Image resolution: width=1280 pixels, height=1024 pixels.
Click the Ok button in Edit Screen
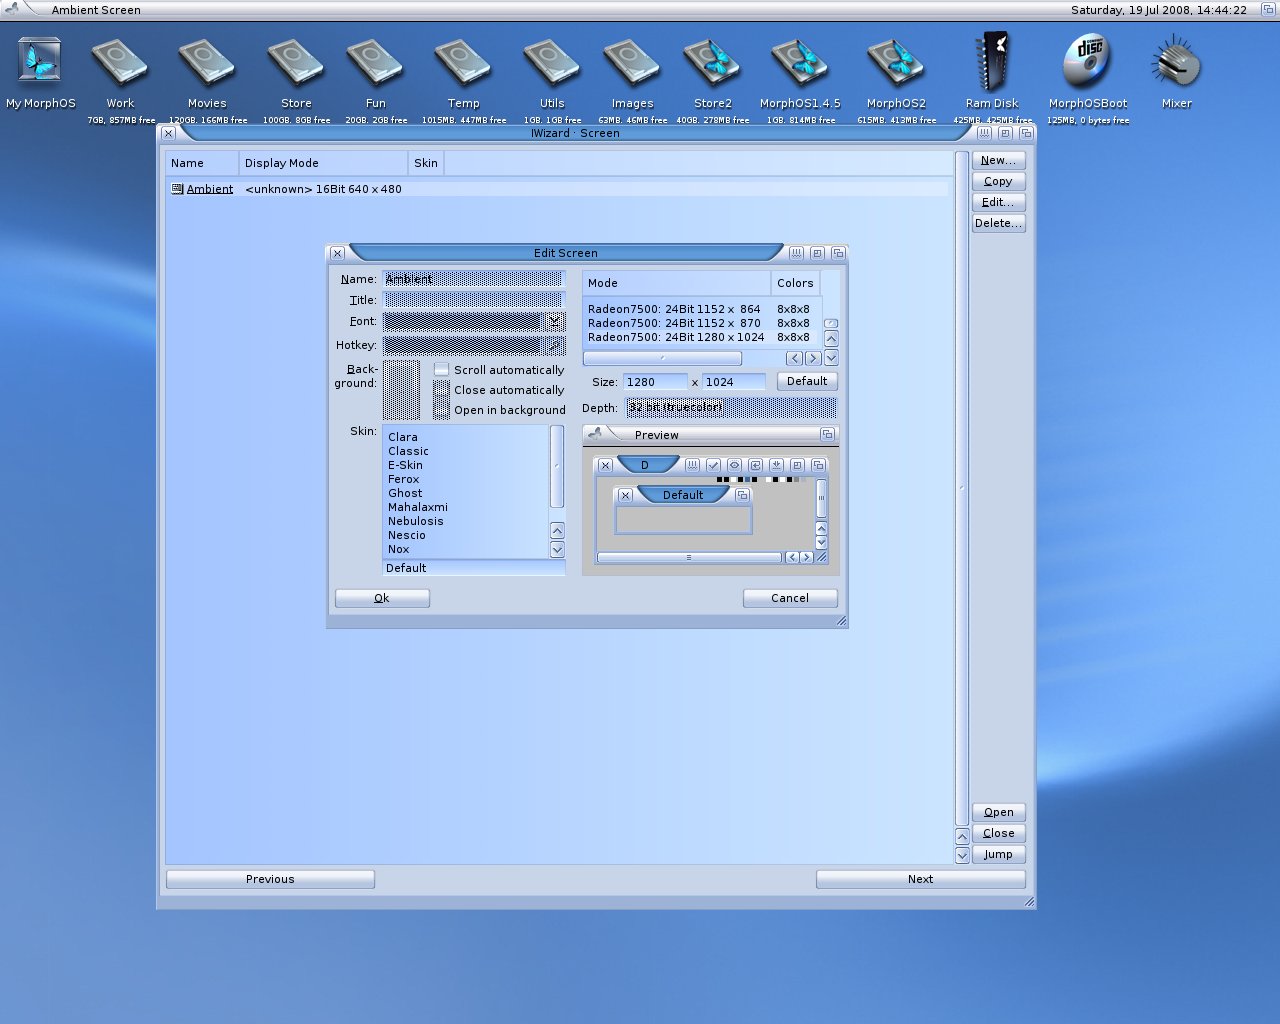pos(381,598)
